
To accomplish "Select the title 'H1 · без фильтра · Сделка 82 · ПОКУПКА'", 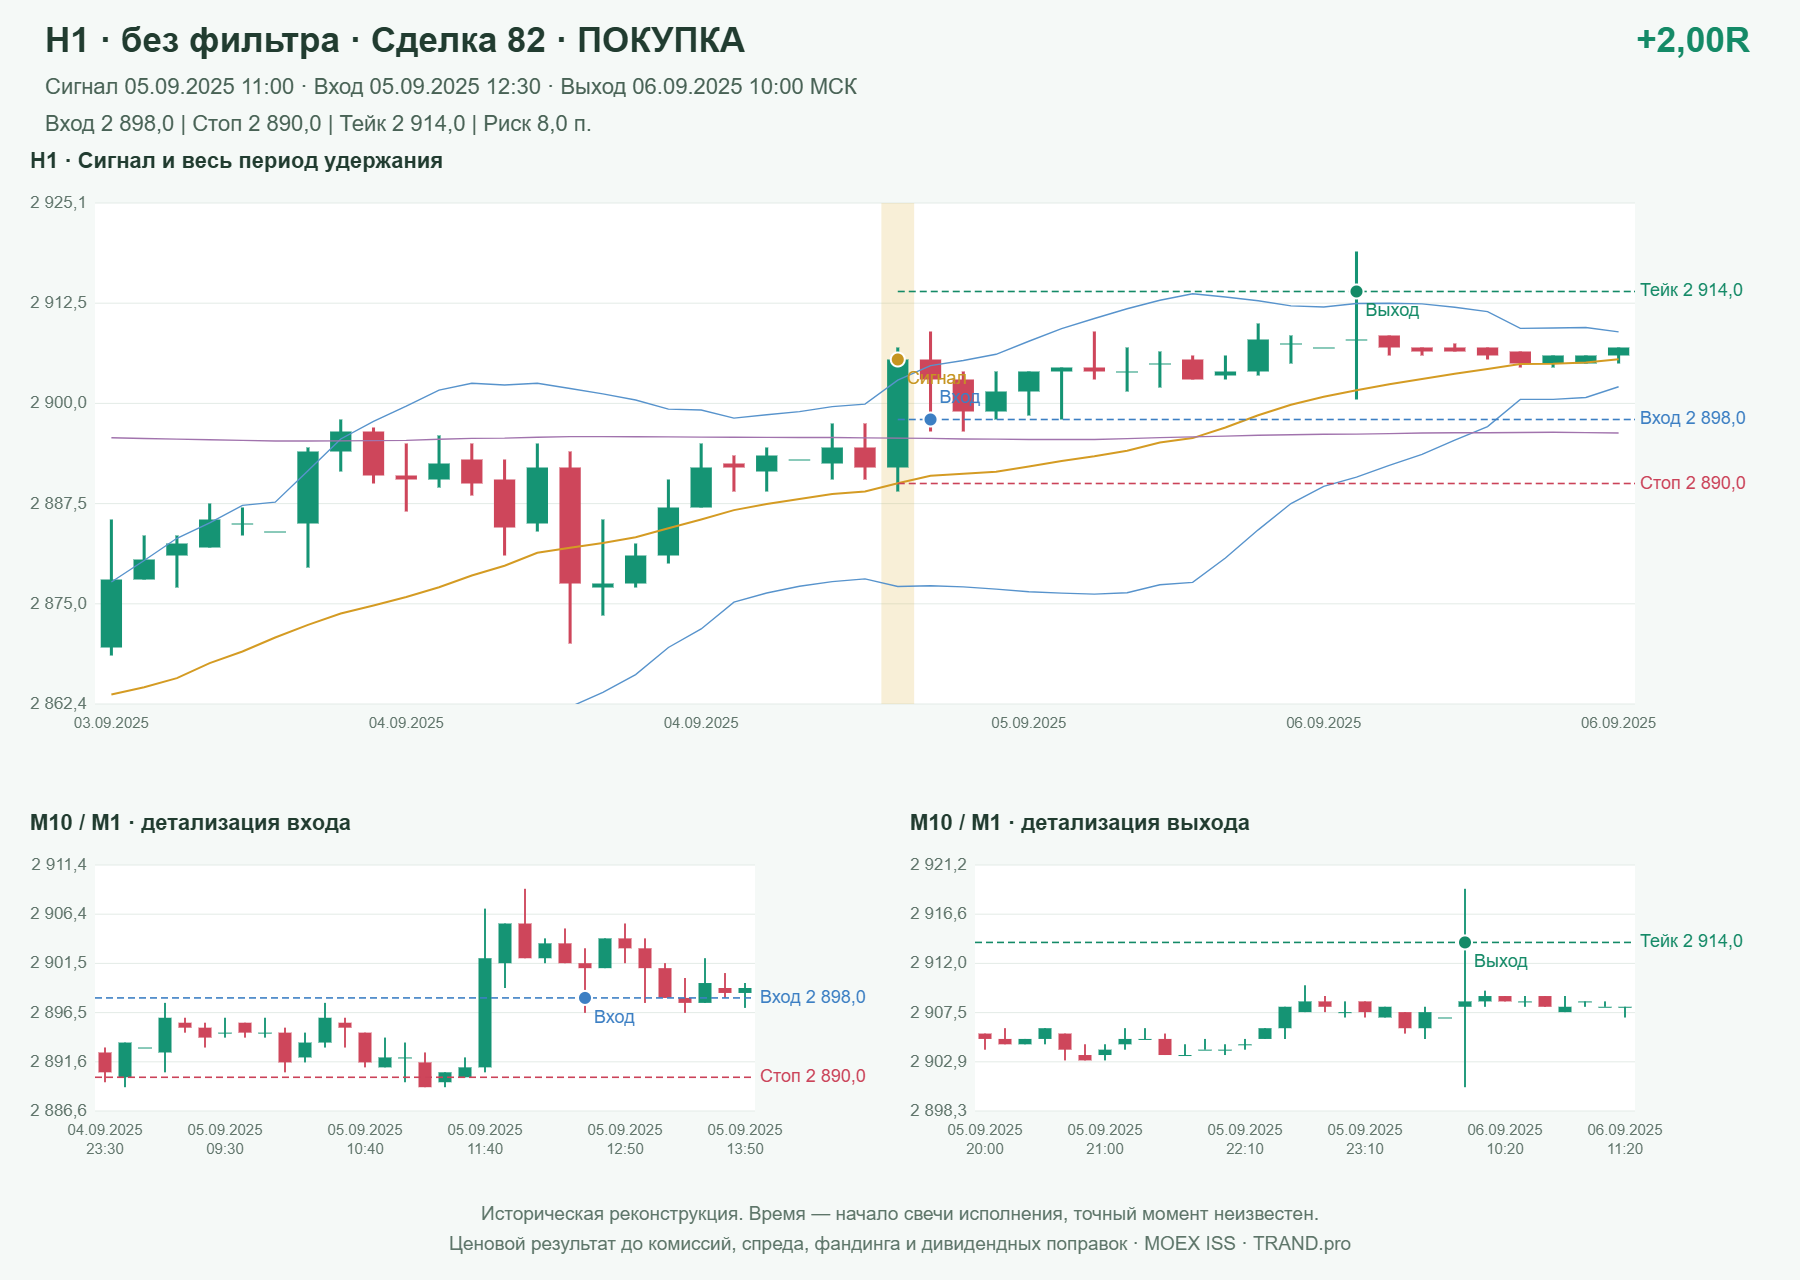I will click(395, 40).
